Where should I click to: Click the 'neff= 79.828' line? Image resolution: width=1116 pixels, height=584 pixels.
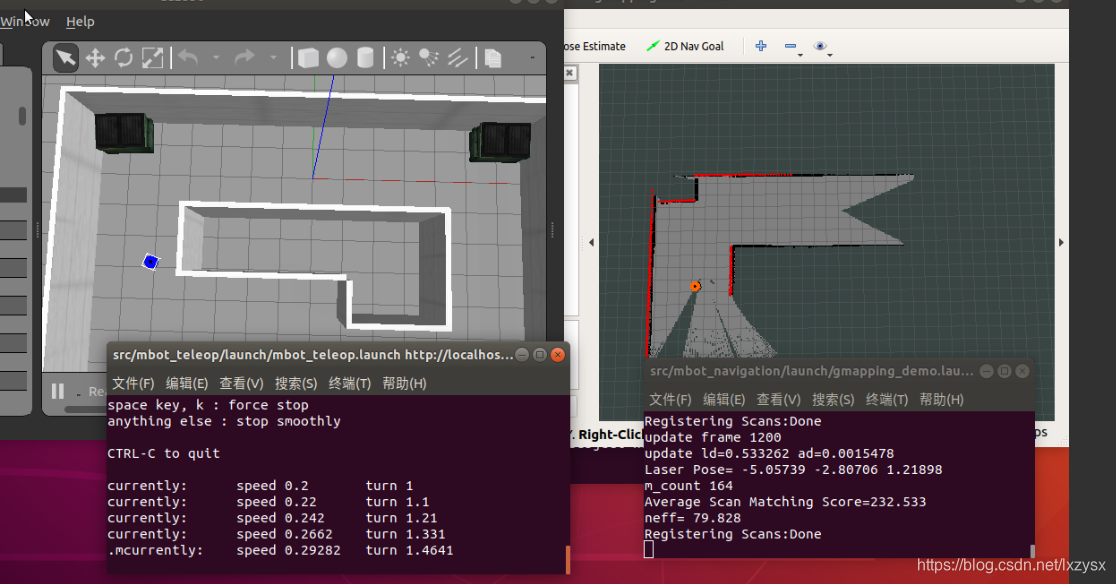(x=693, y=518)
